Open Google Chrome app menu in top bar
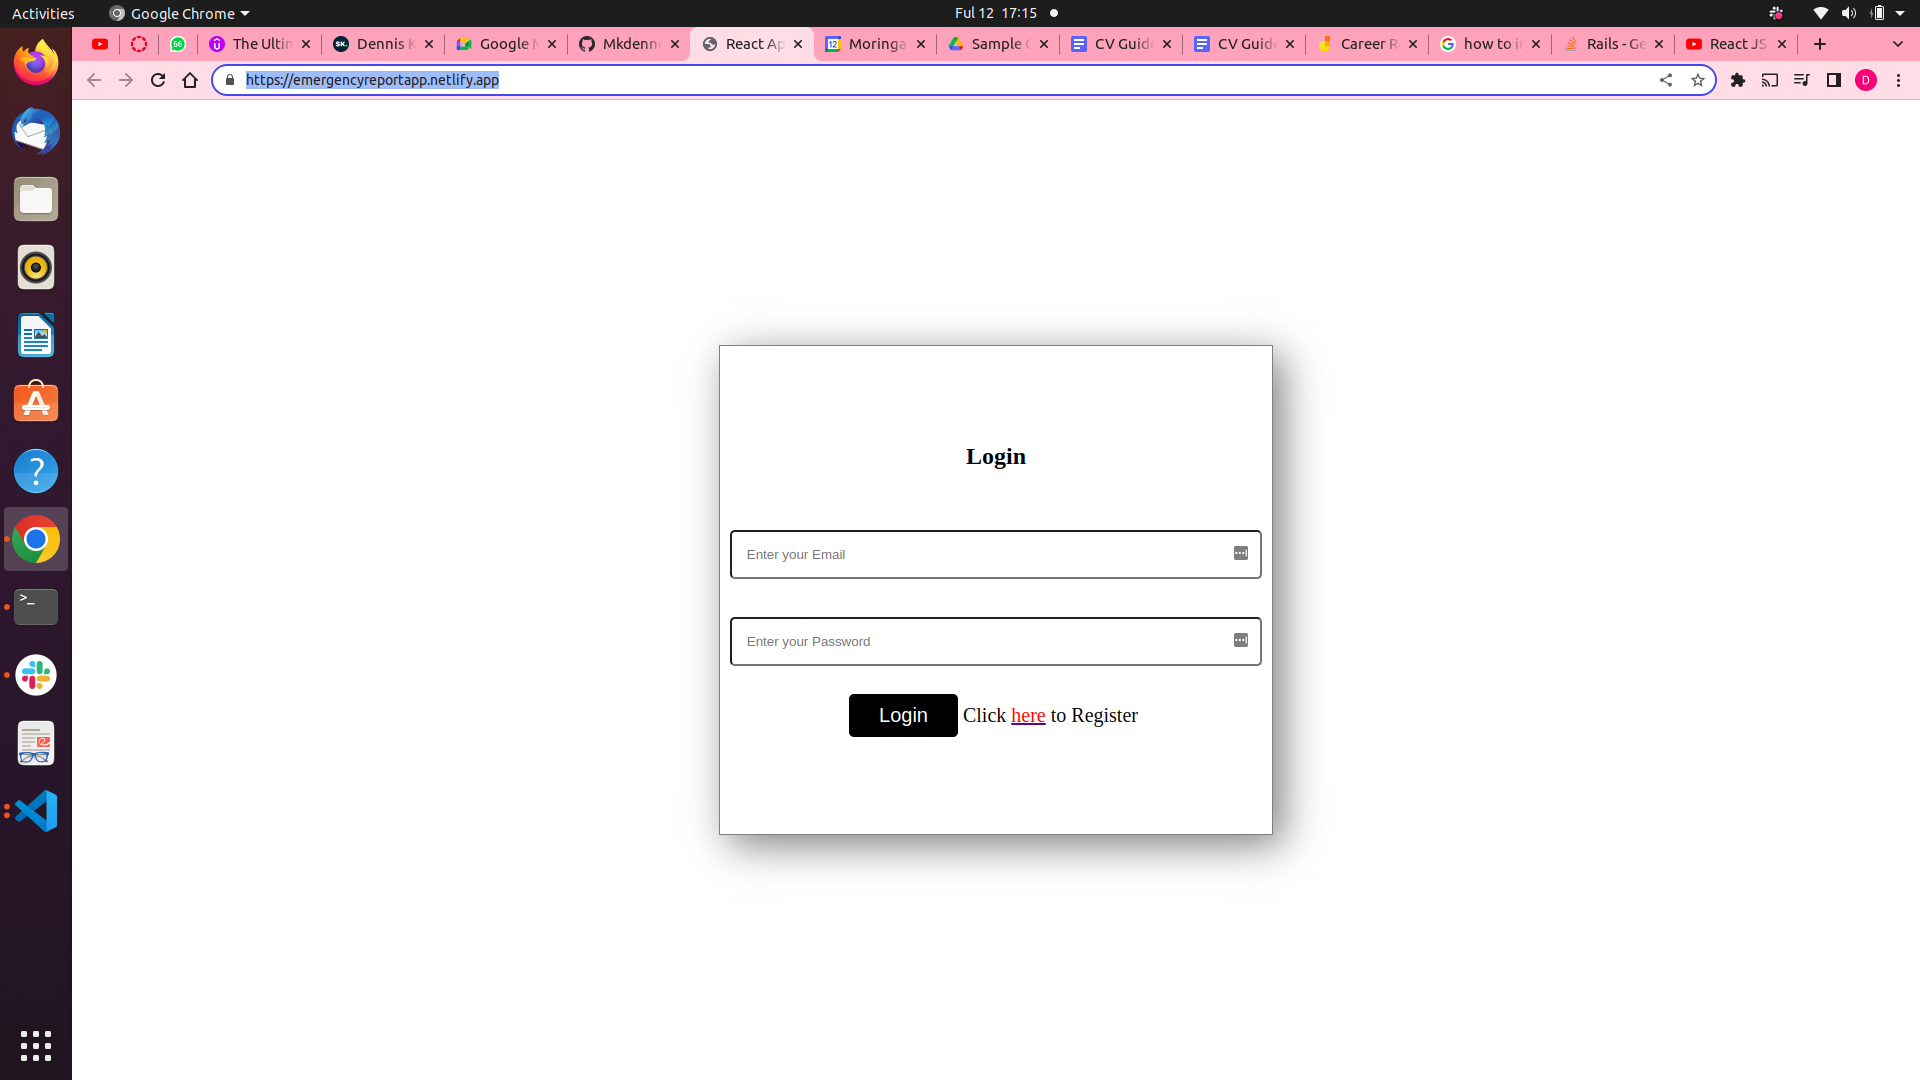 point(180,13)
